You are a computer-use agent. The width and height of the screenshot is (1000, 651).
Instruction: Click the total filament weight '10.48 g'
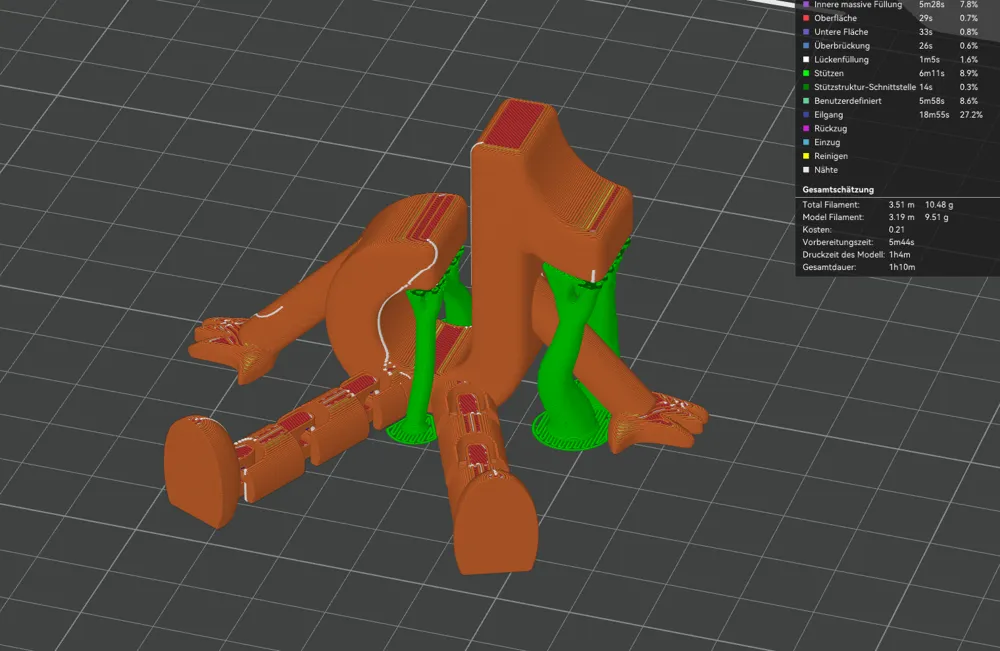939,205
